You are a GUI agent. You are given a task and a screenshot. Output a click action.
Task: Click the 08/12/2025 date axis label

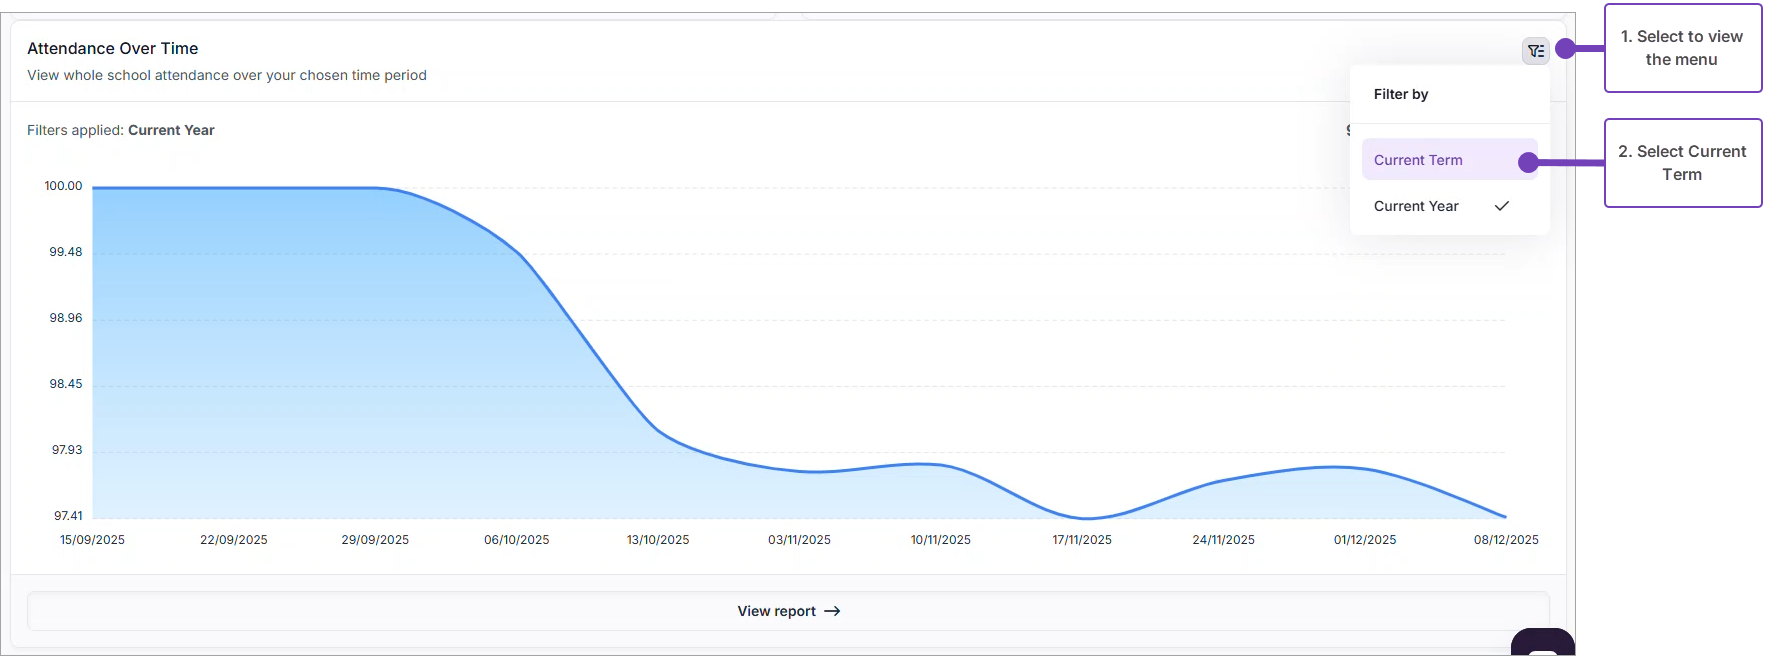tap(1506, 540)
